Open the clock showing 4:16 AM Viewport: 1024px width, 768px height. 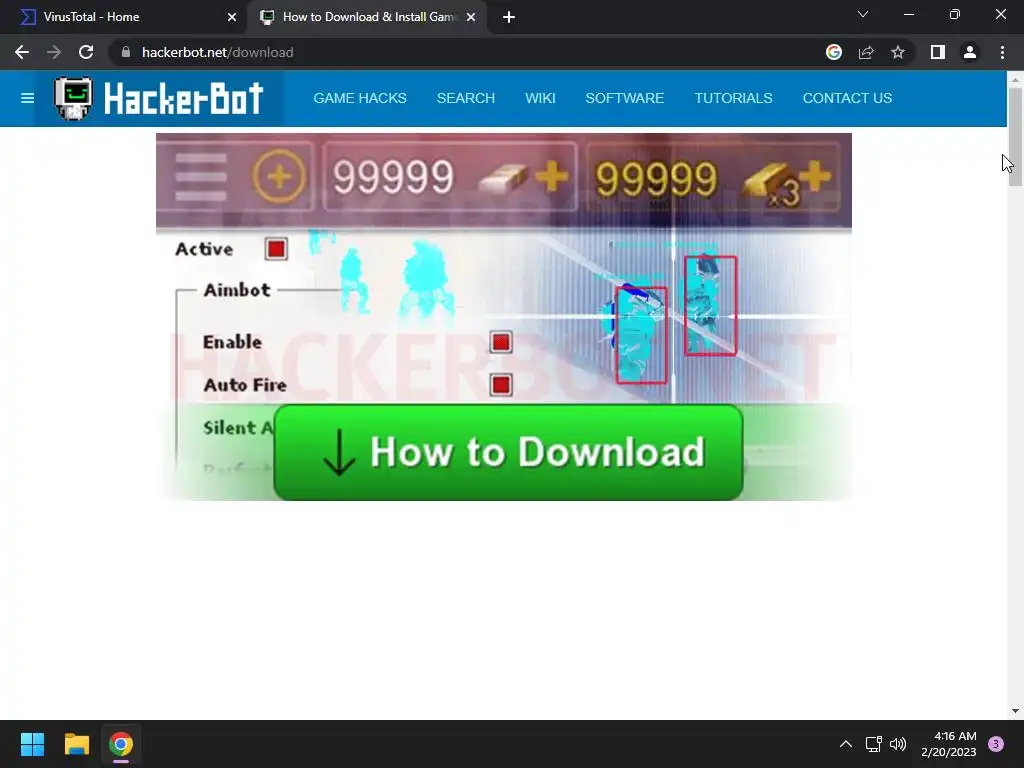(x=949, y=744)
